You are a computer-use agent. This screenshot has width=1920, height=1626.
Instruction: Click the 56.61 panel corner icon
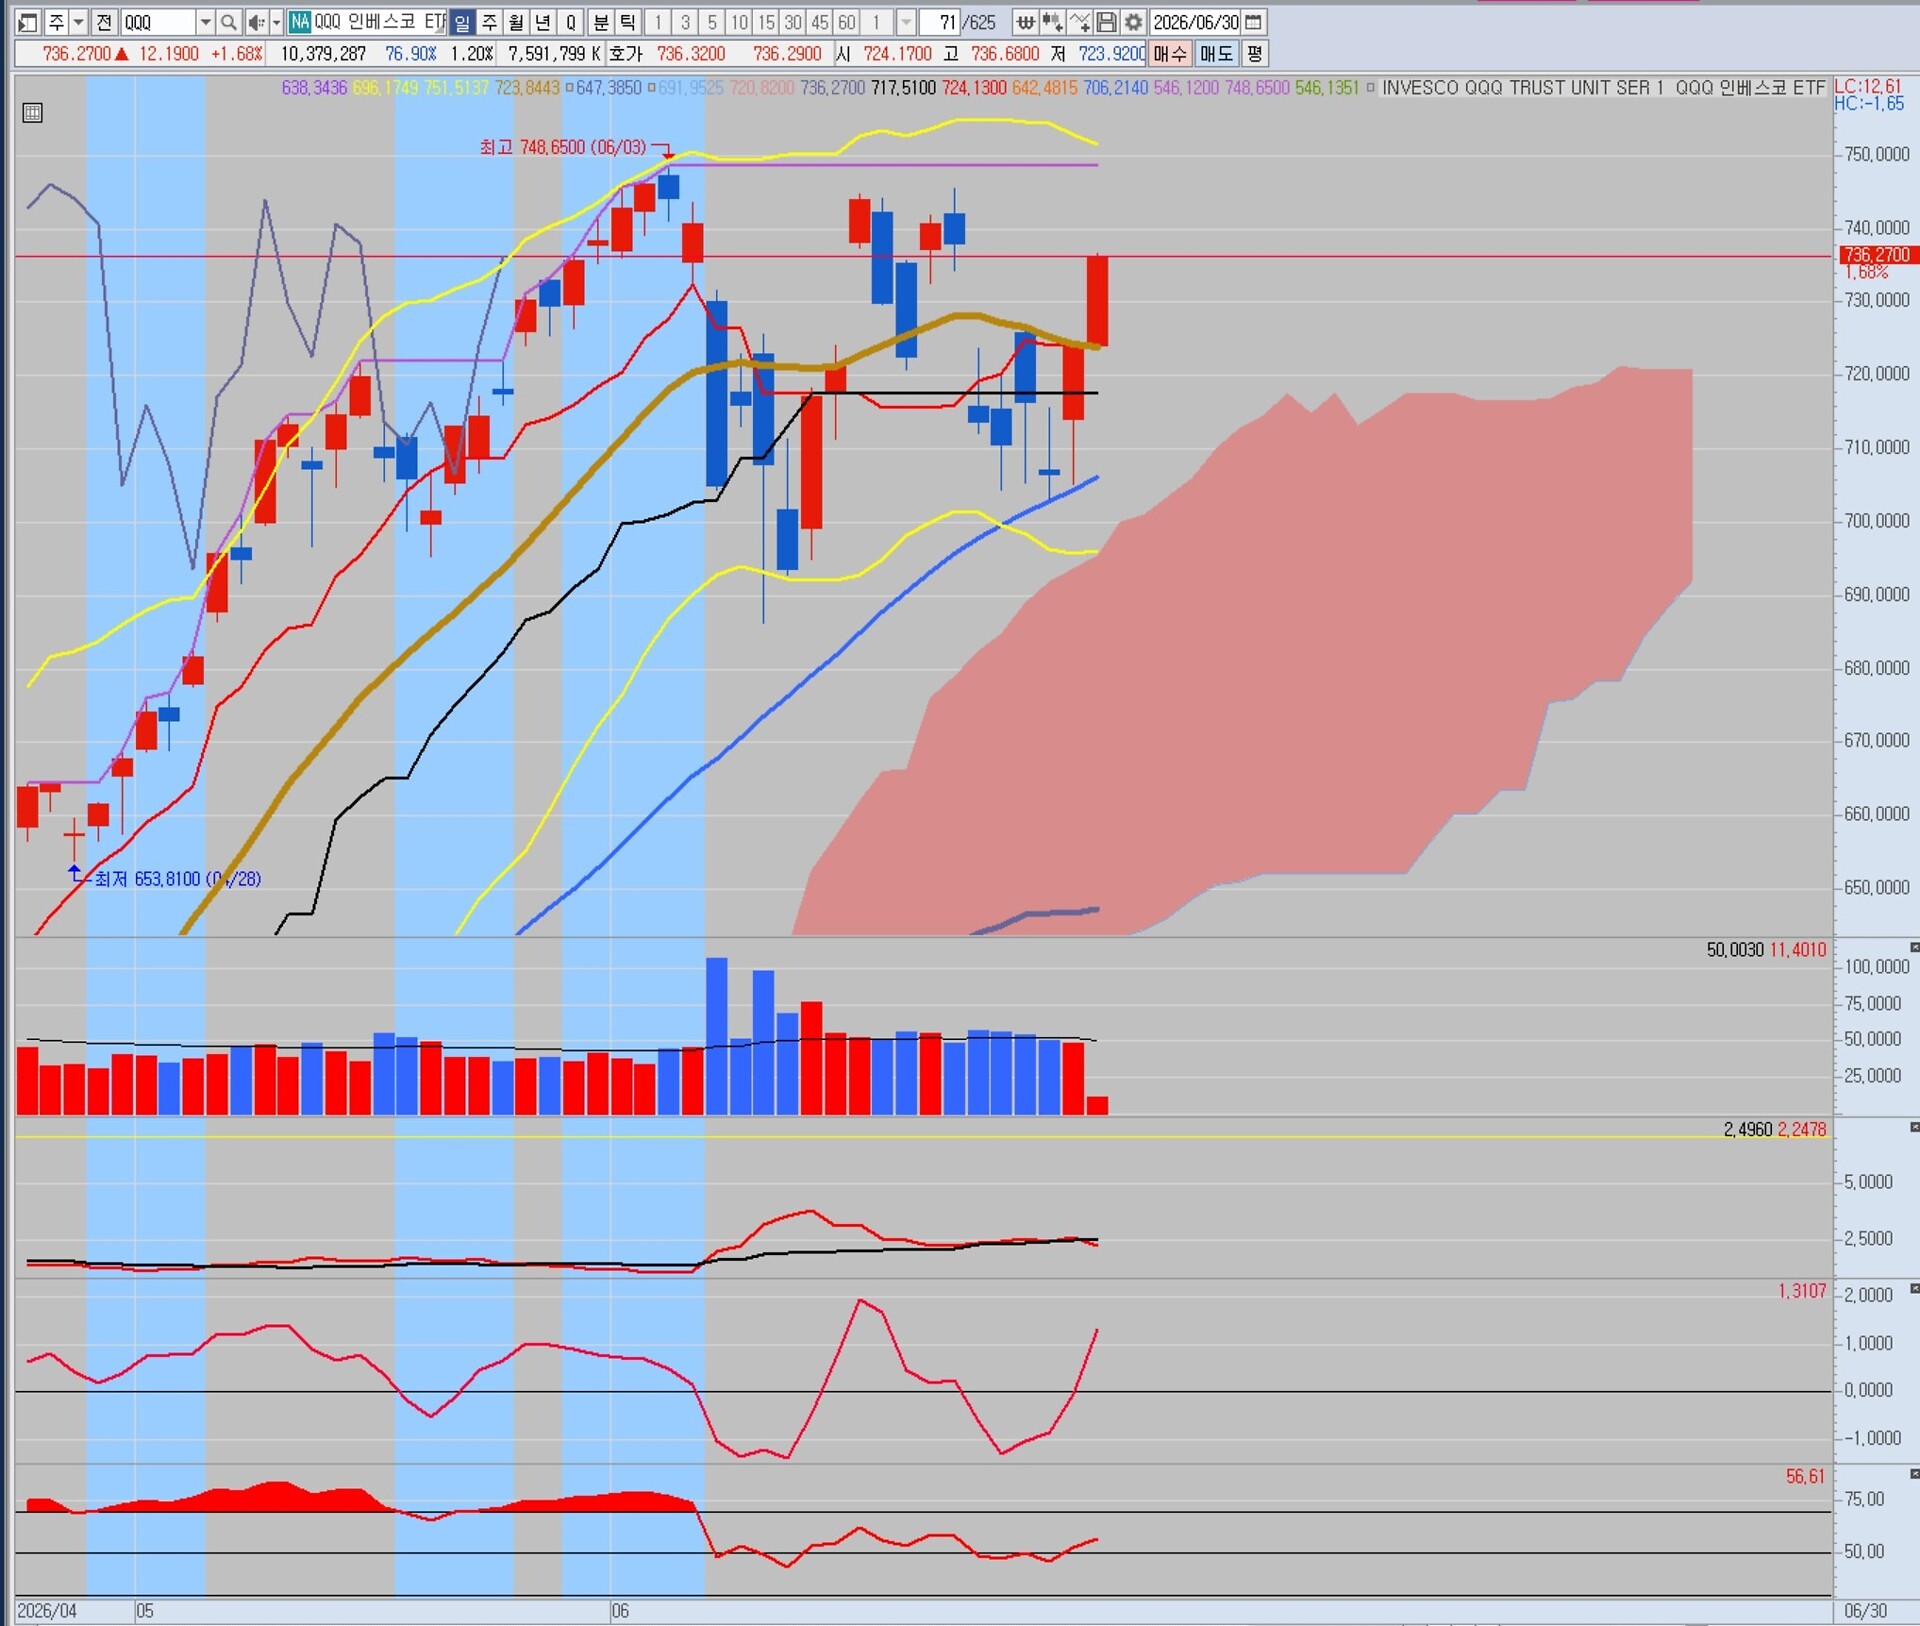(1914, 1474)
